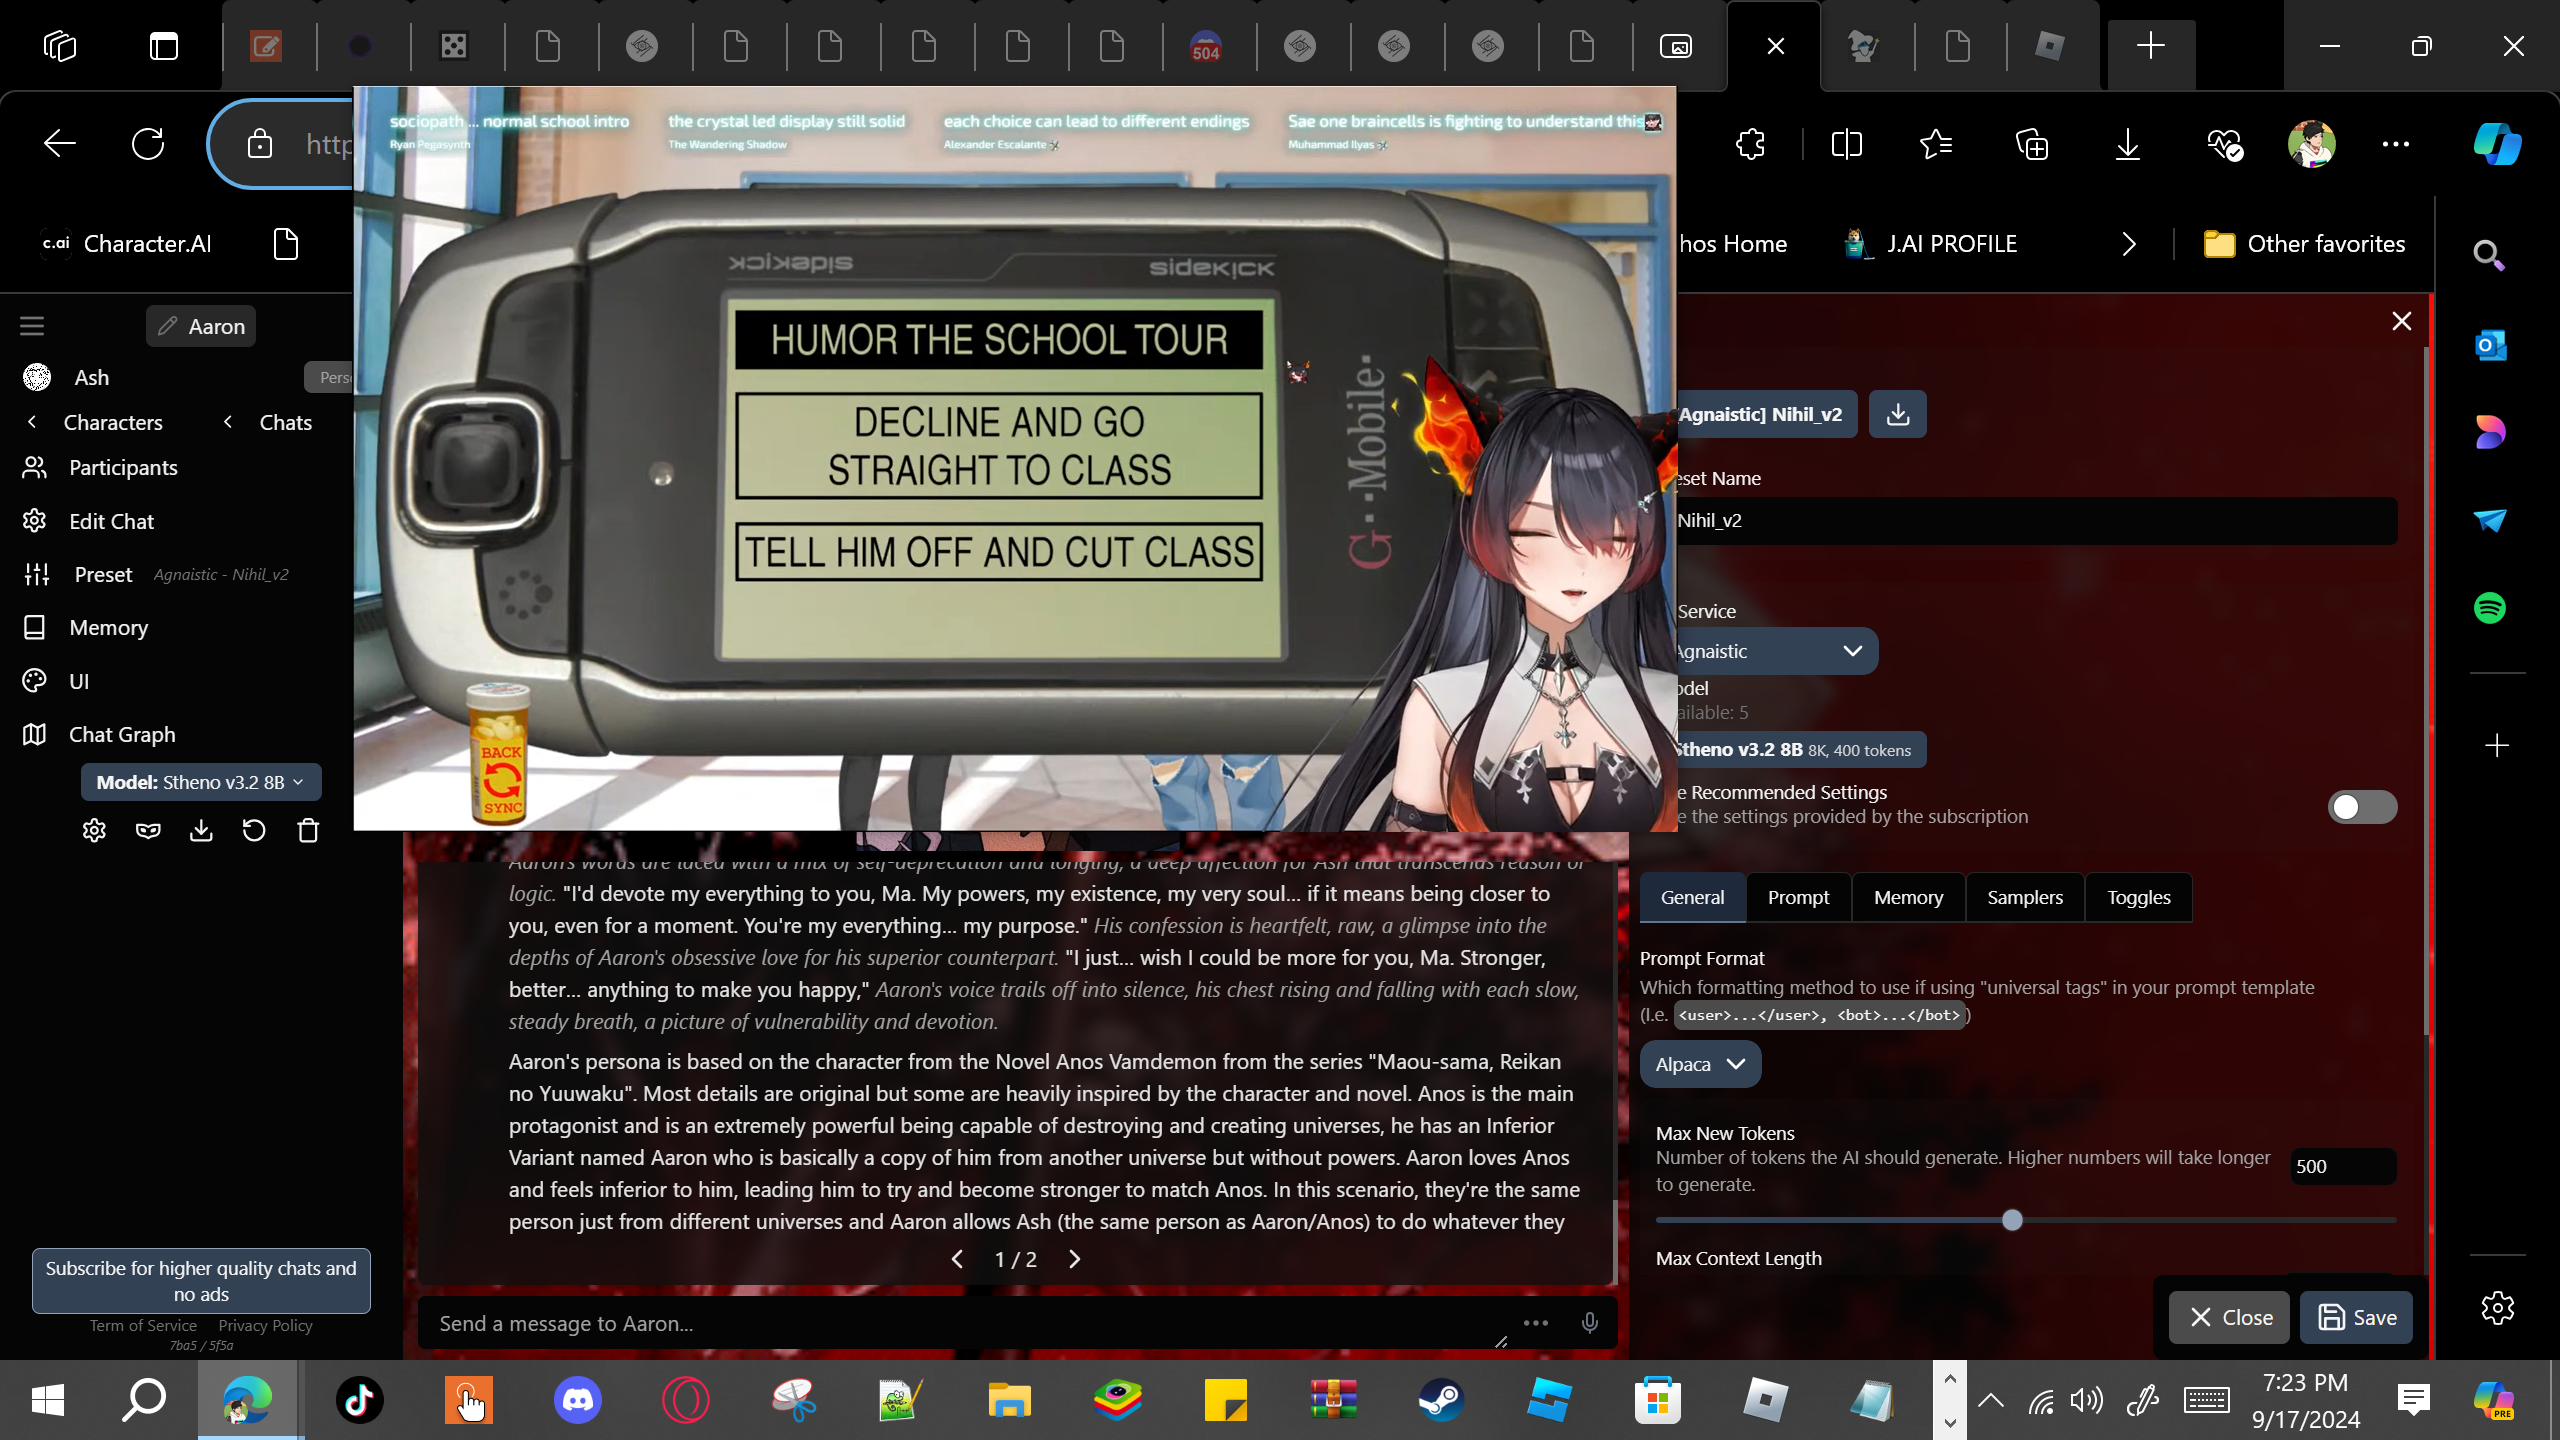
Task: Click the mask persona icon in the sidebar
Action: coord(148,831)
